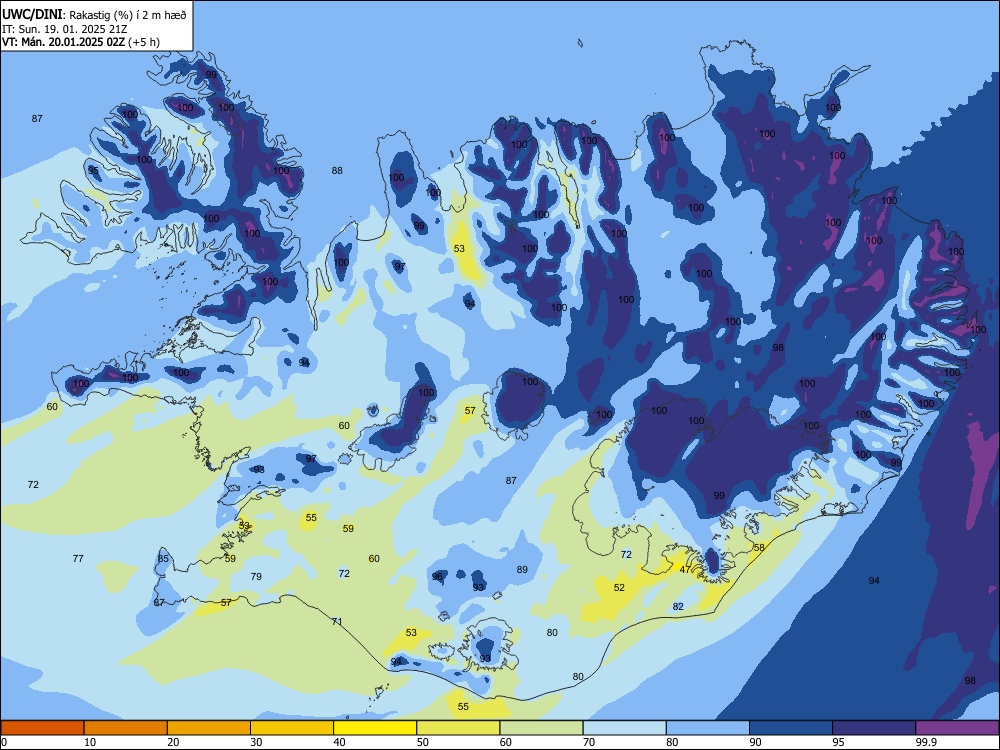Click the pale yellow 50–60 legend swatch
1000x750 pixels.
click(459, 728)
